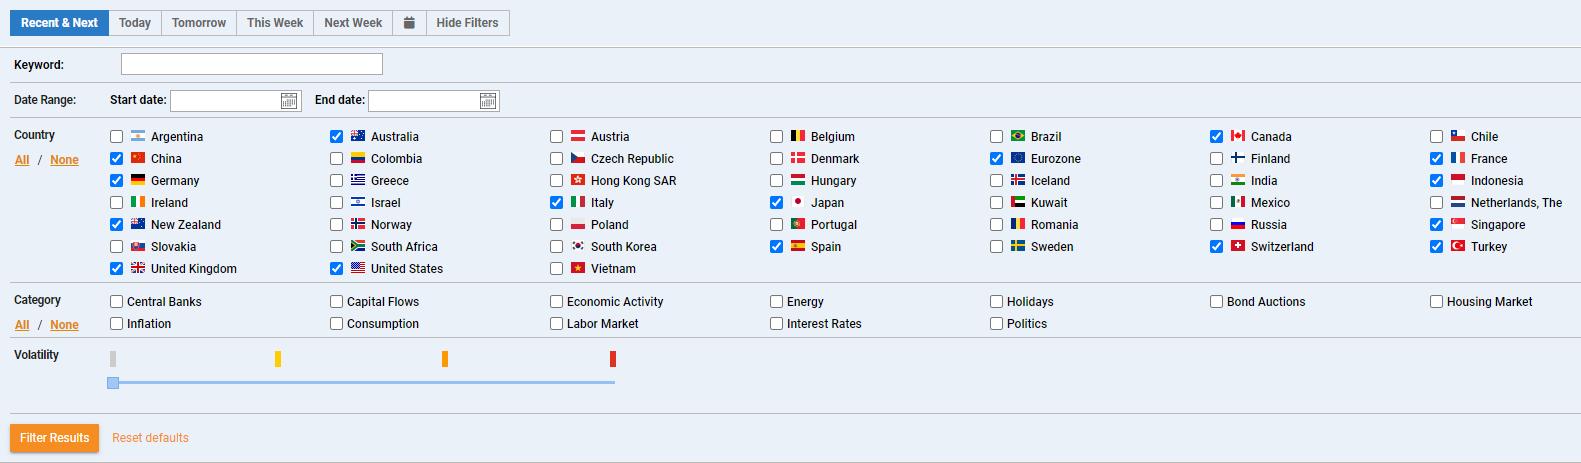Open the Start date calendar picker icon
This screenshot has width=1581, height=463.
(x=289, y=101)
